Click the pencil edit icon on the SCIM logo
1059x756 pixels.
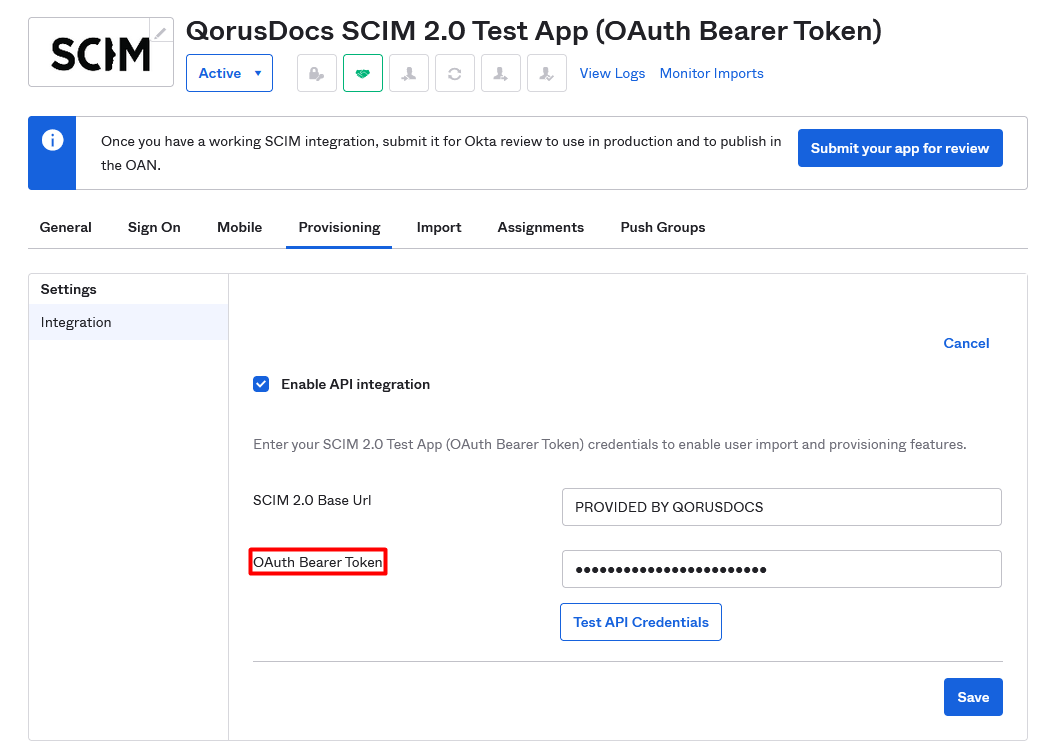[x=160, y=32]
